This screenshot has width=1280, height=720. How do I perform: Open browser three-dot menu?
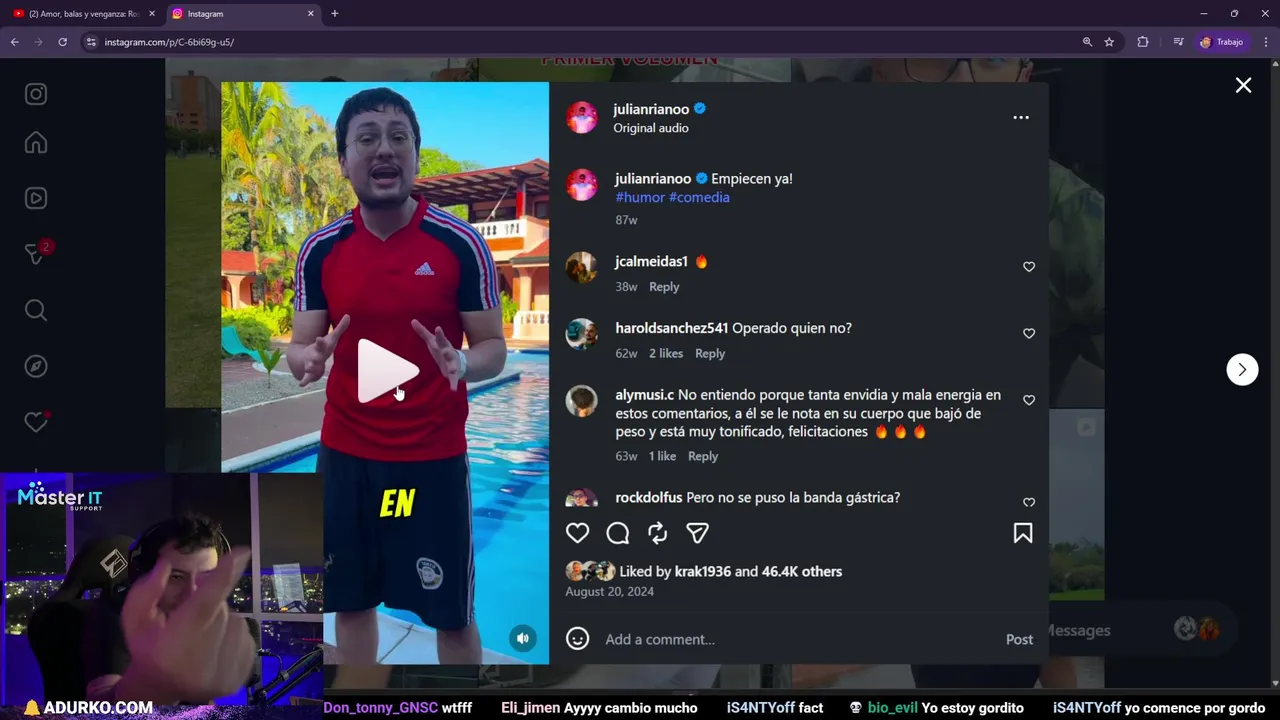1266,42
